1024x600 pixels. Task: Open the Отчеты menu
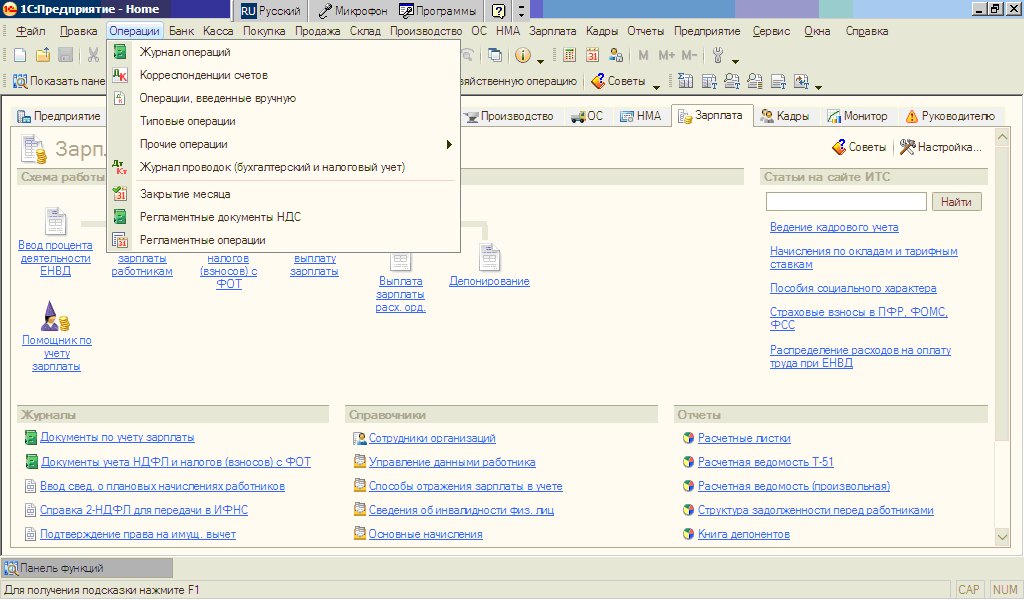click(x=645, y=31)
